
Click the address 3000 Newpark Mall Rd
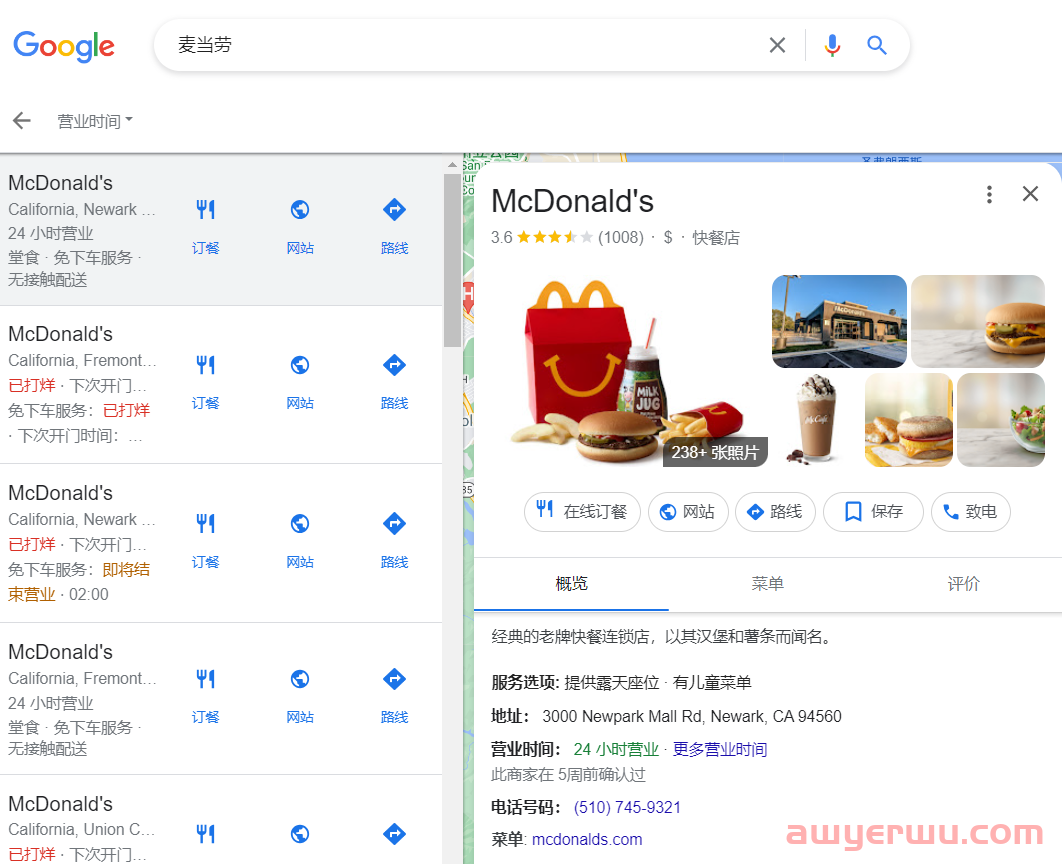coord(692,716)
